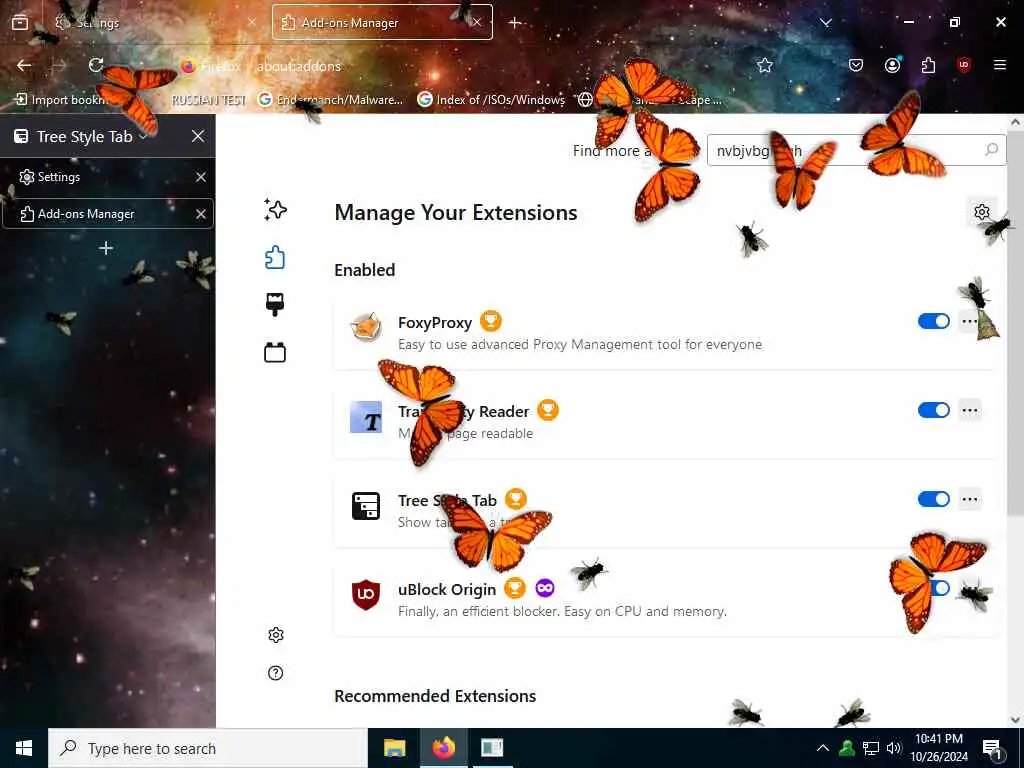This screenshot has width=1024, height=768.
Task: Go back one page
Action: (24, 65)
